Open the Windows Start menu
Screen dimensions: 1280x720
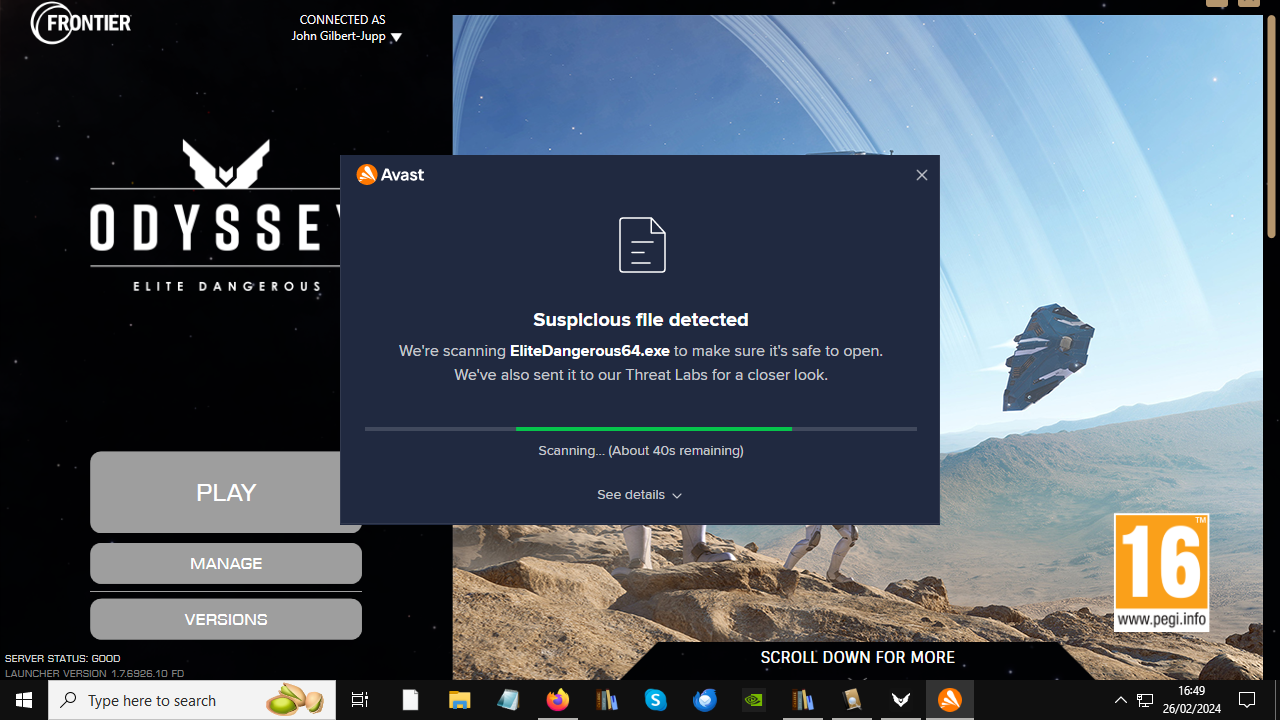point(24,700)
